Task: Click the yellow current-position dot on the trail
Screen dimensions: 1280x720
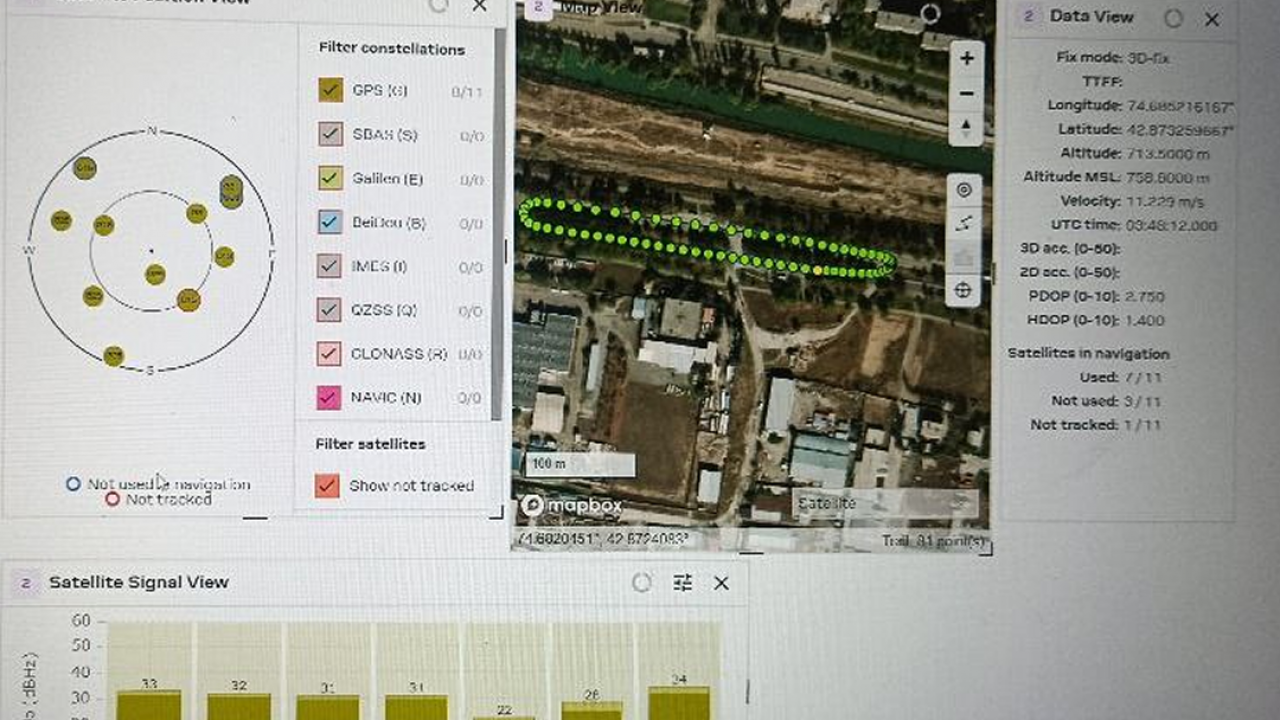Action: 819,270
